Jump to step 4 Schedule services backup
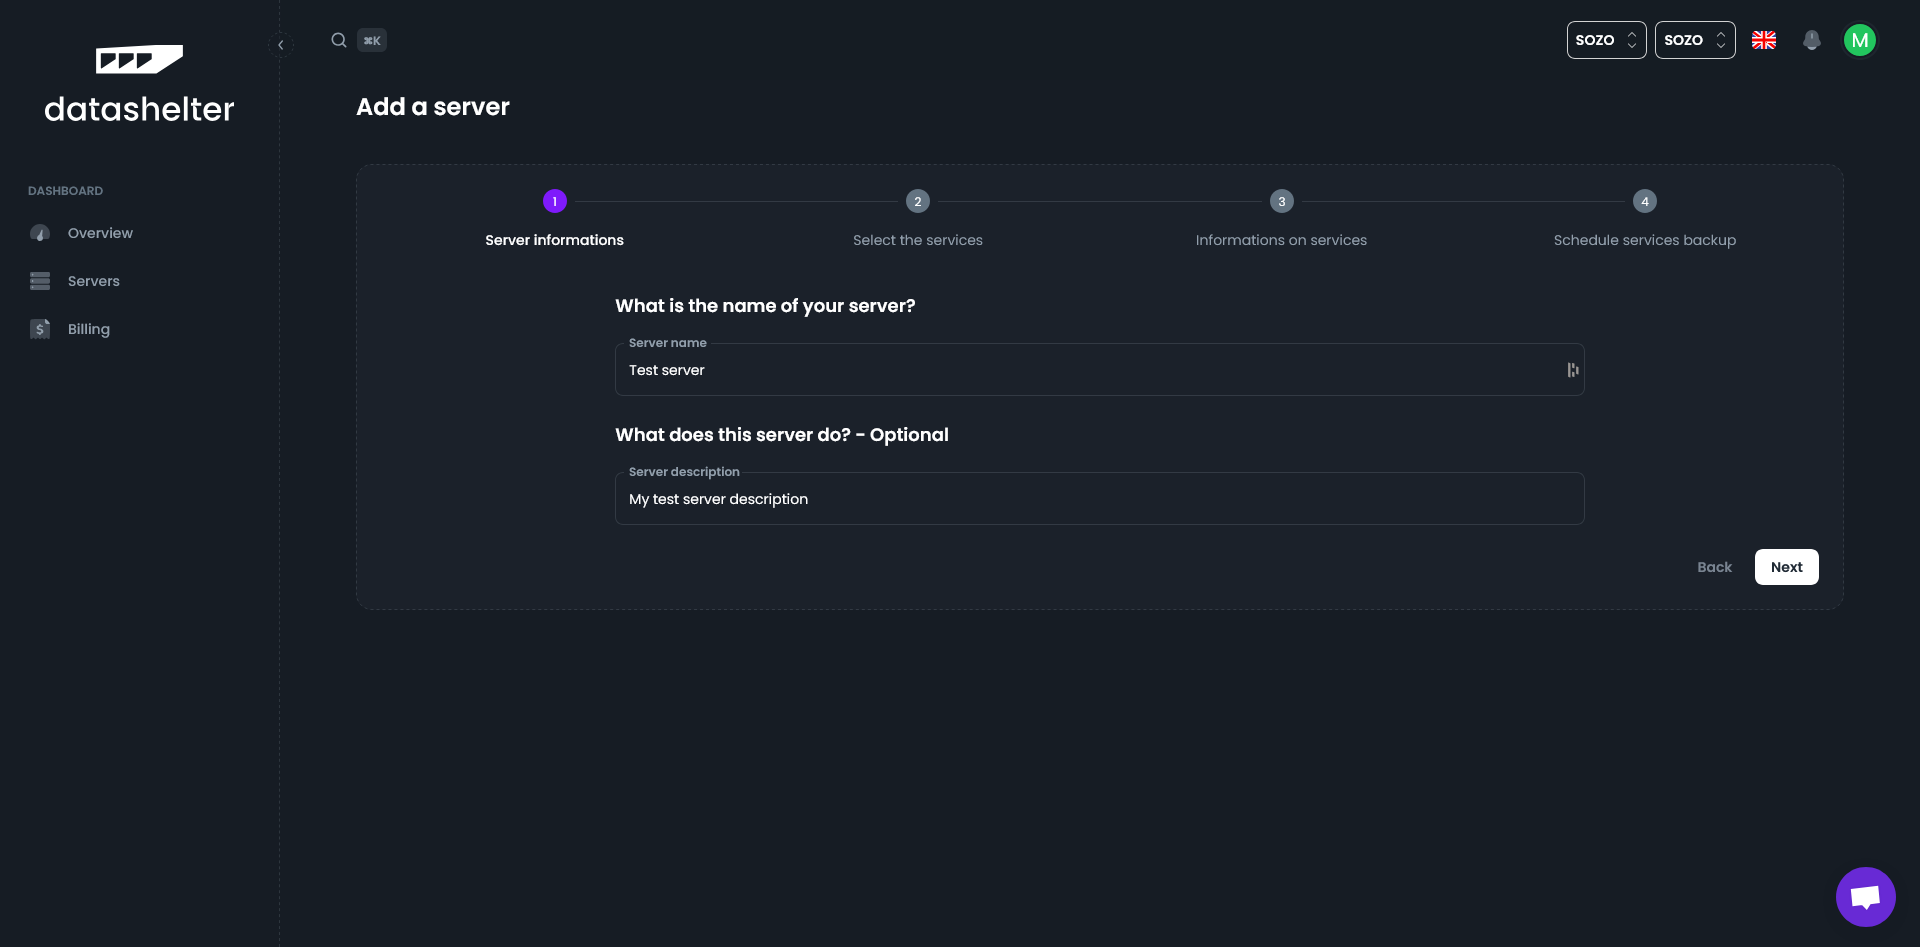The width and height of the screenshot is (1920, 947). pos(1644,202)
